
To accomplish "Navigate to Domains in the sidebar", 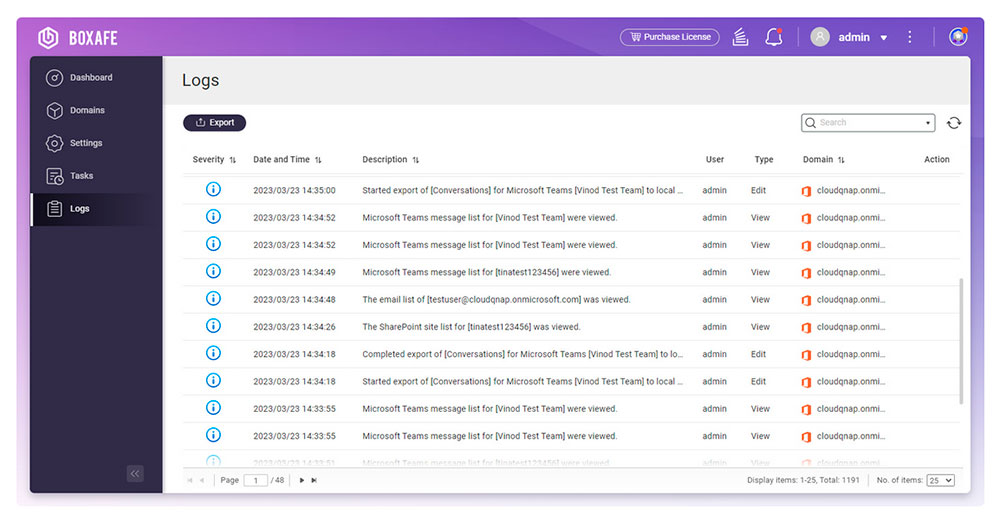I will (x=87, y=110).
